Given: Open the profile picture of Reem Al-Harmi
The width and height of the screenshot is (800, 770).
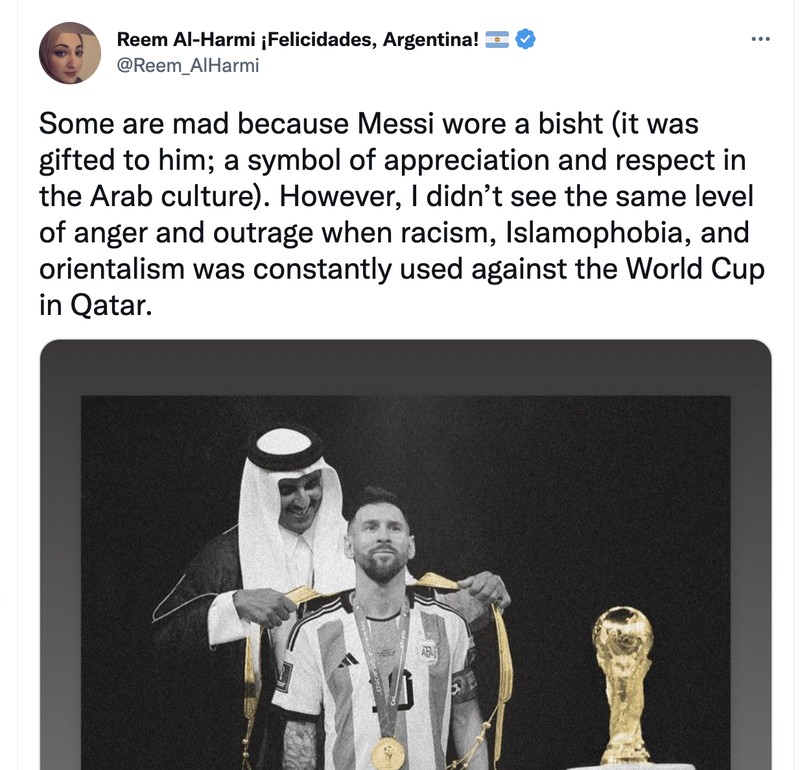Looking at the screenshot, I should click(x=68, y=53).
